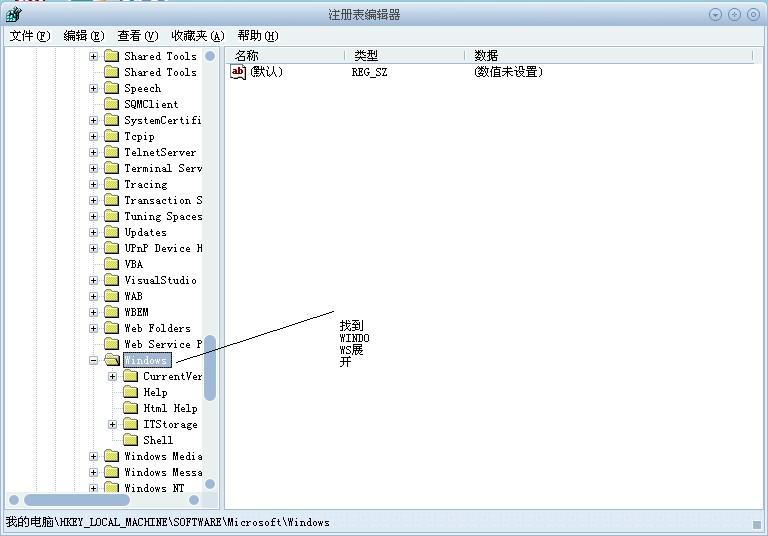
Task: Click the WBEM folder icon
Action: (x=112, y=312)
